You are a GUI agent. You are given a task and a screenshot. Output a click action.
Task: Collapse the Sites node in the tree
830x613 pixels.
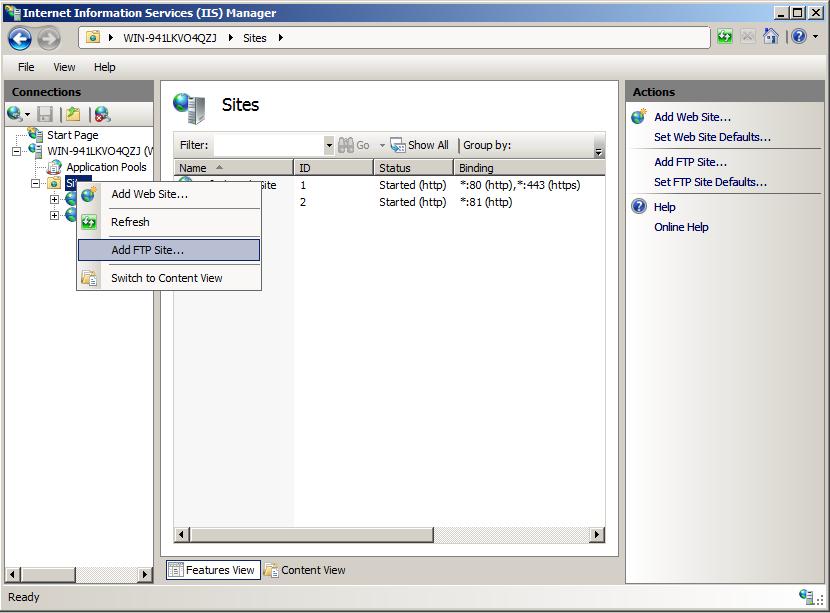tap(36, 183)
